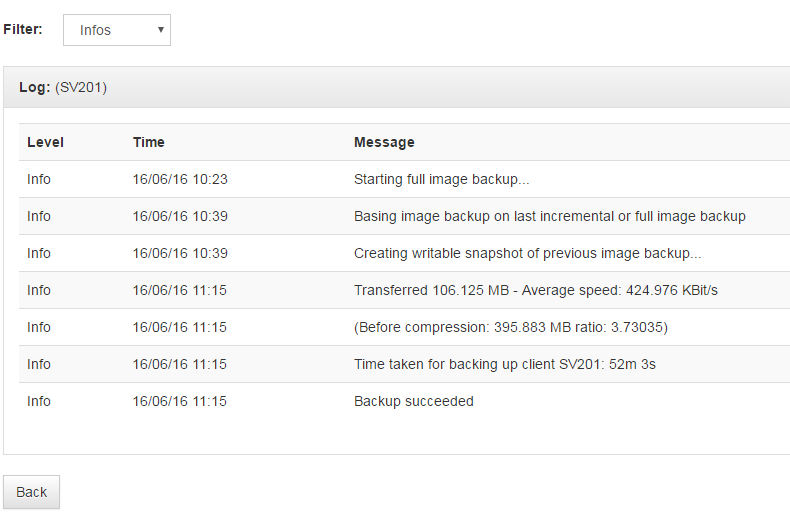
Task: Click the 'Time taken for backing up client' message
Action: click(505, 364)
